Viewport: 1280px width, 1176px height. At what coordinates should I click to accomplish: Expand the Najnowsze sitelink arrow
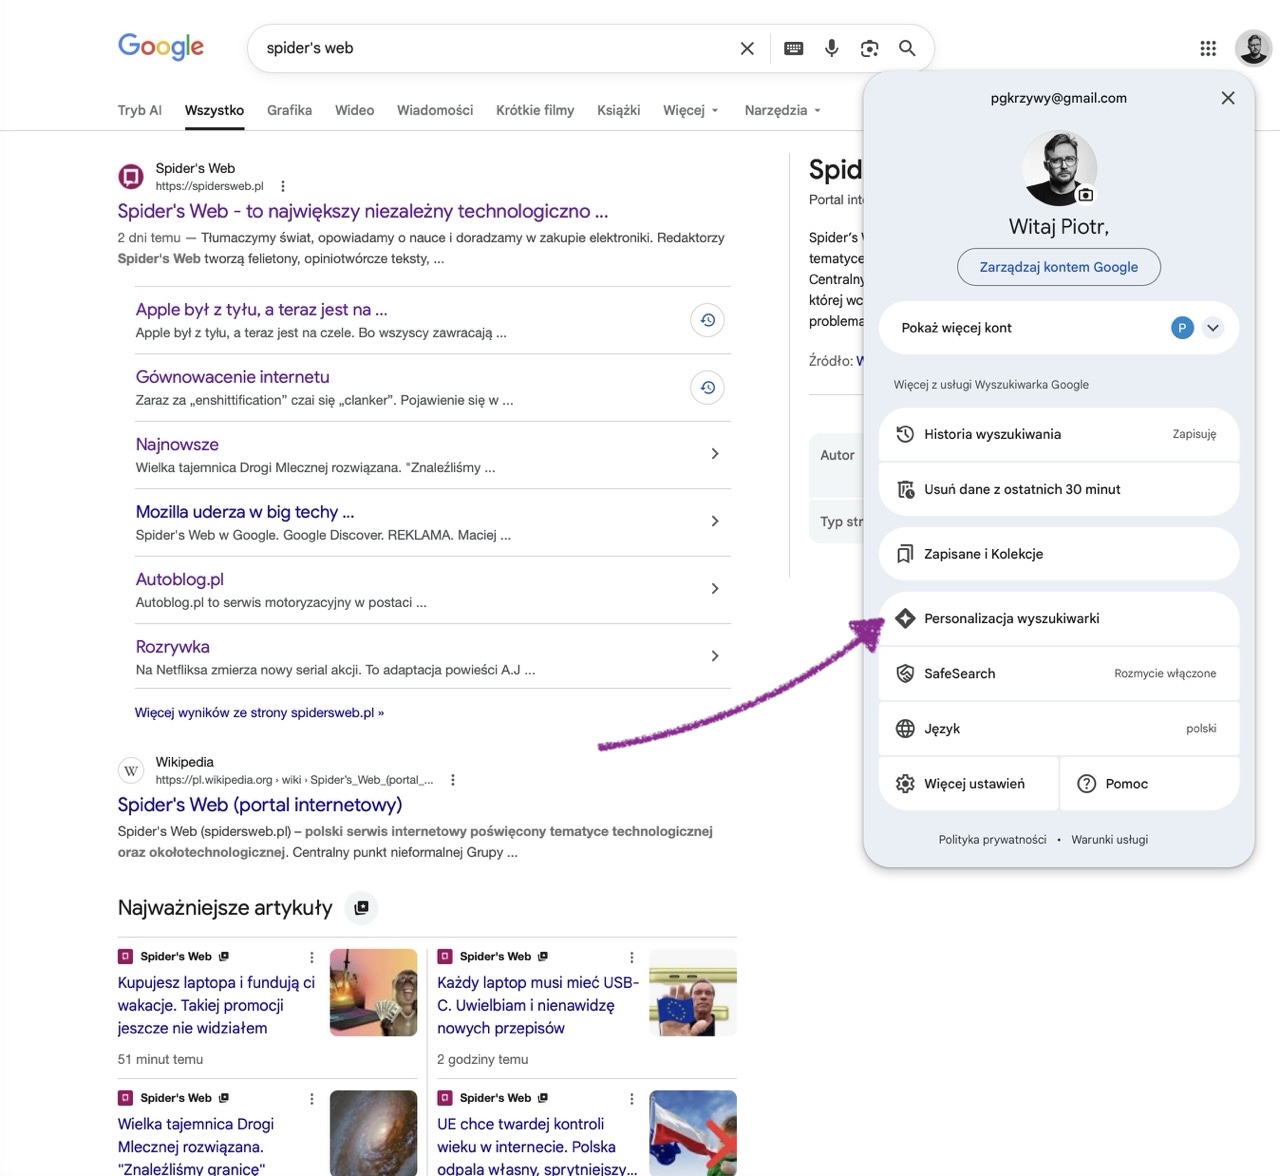point(714,454)
